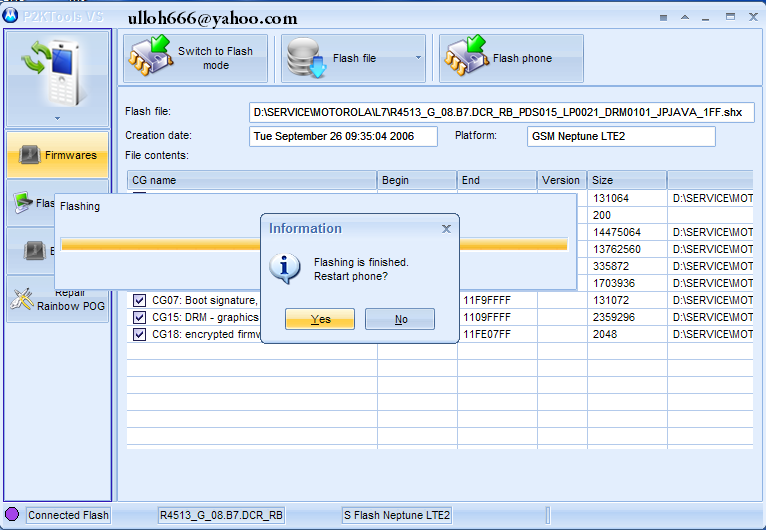The width and height of the screenshot is (768, 530).
Task: Sort by Begin column header
Action: tap(417, 180)
